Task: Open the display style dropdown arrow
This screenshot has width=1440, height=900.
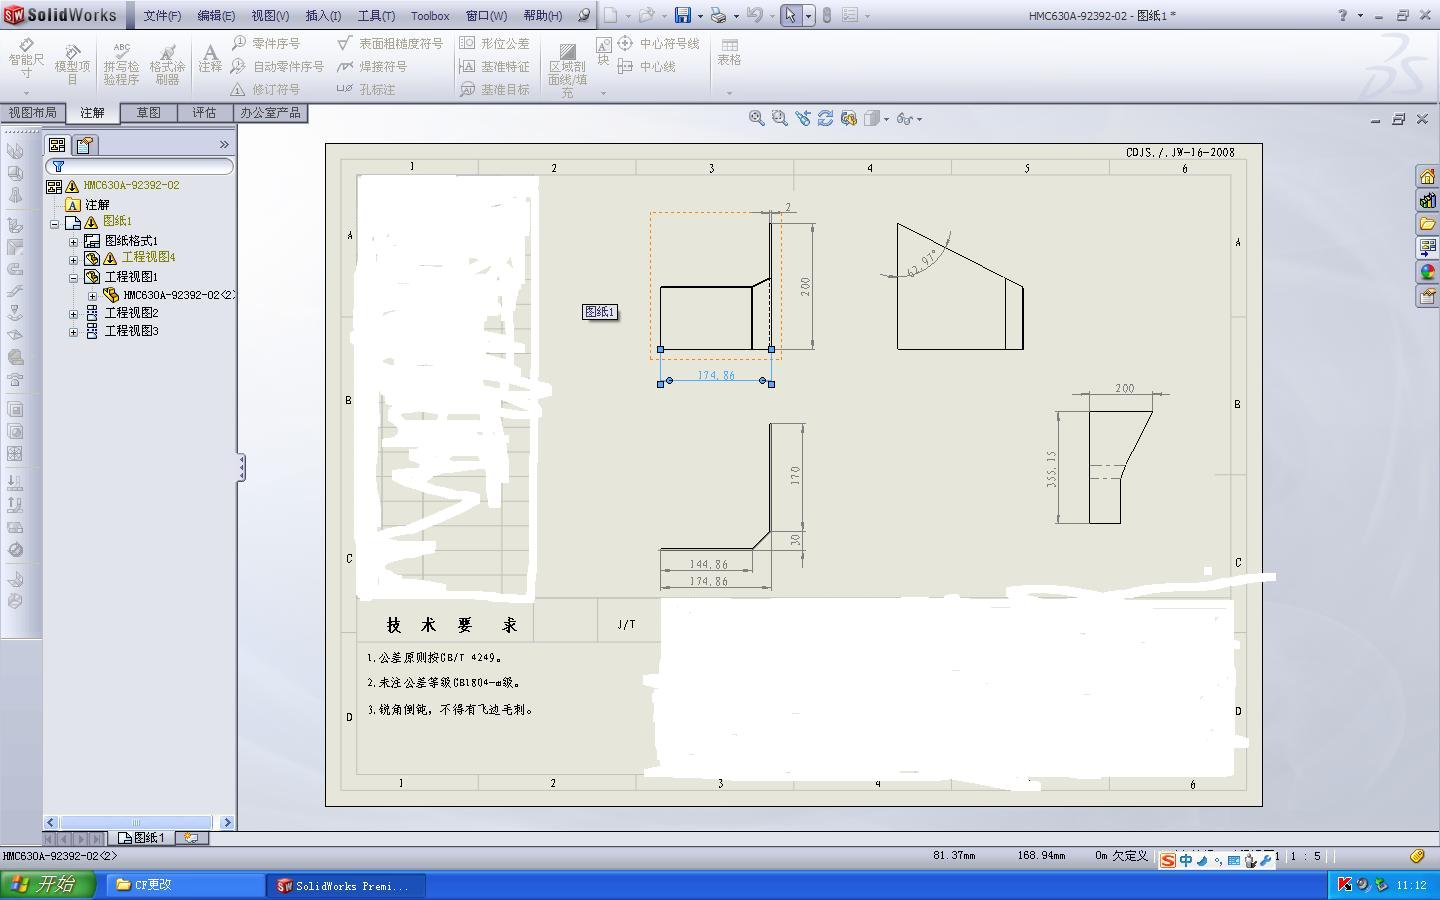Action: (x=886, y=119)
